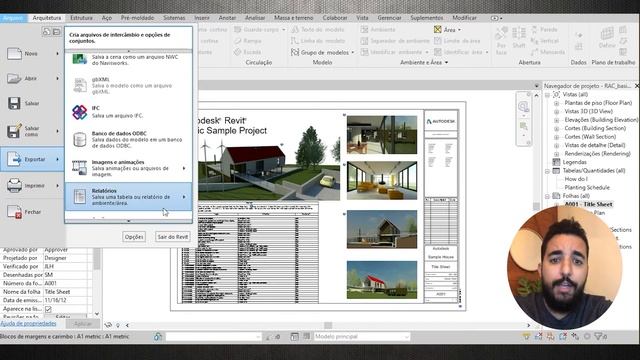Open the Gerenciar ribbon tab
The width and height of the screenshot is (640, 360).
pyautogui.click(x=389, y=18)
